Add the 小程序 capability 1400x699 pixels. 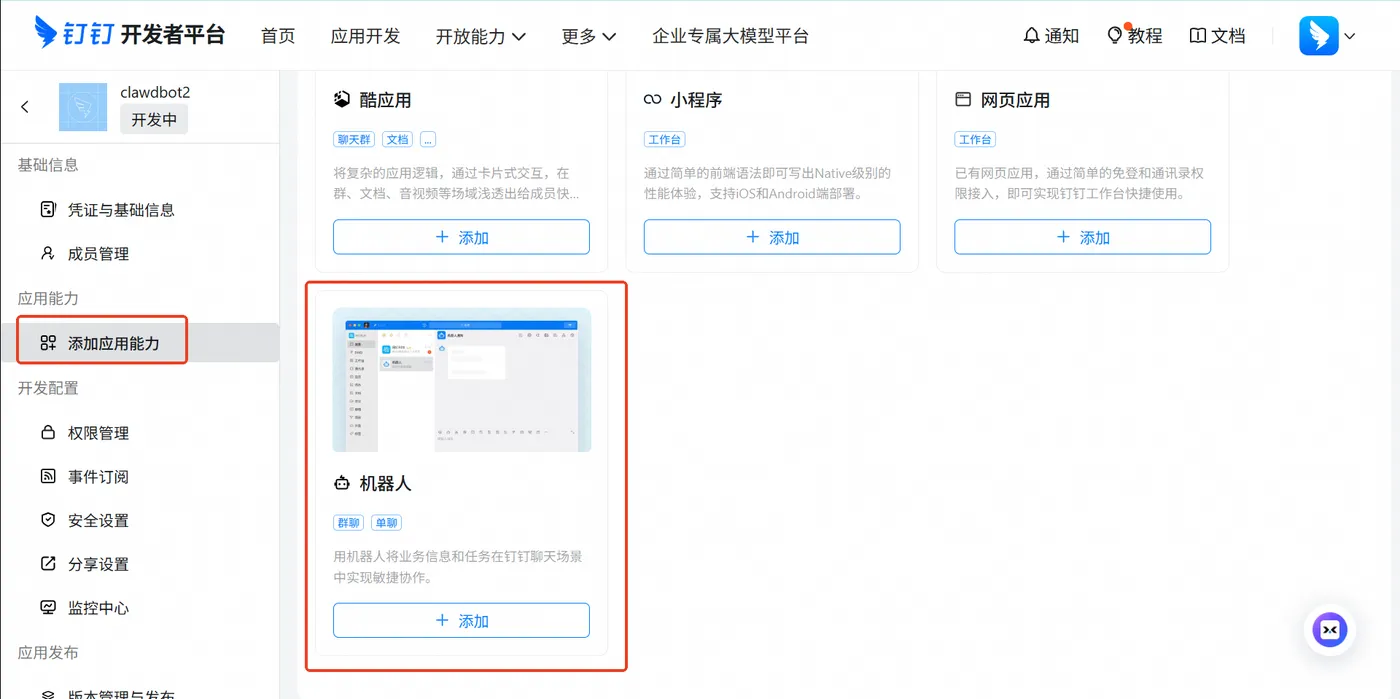coord(772,237)
